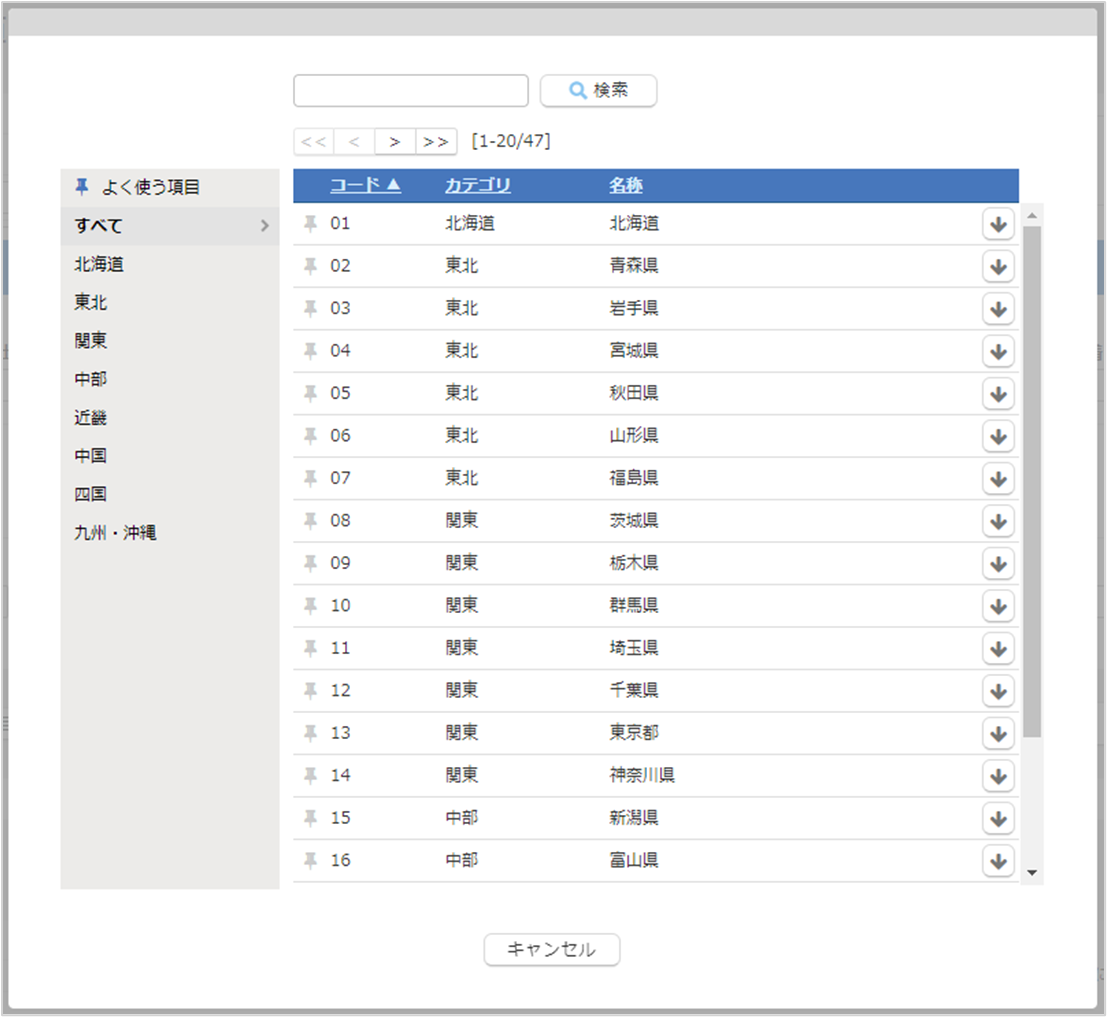Toggle the pin icon beside 青森県
The height and width of the screenshot is (1017, 1107).
click(x=311, y=266)
